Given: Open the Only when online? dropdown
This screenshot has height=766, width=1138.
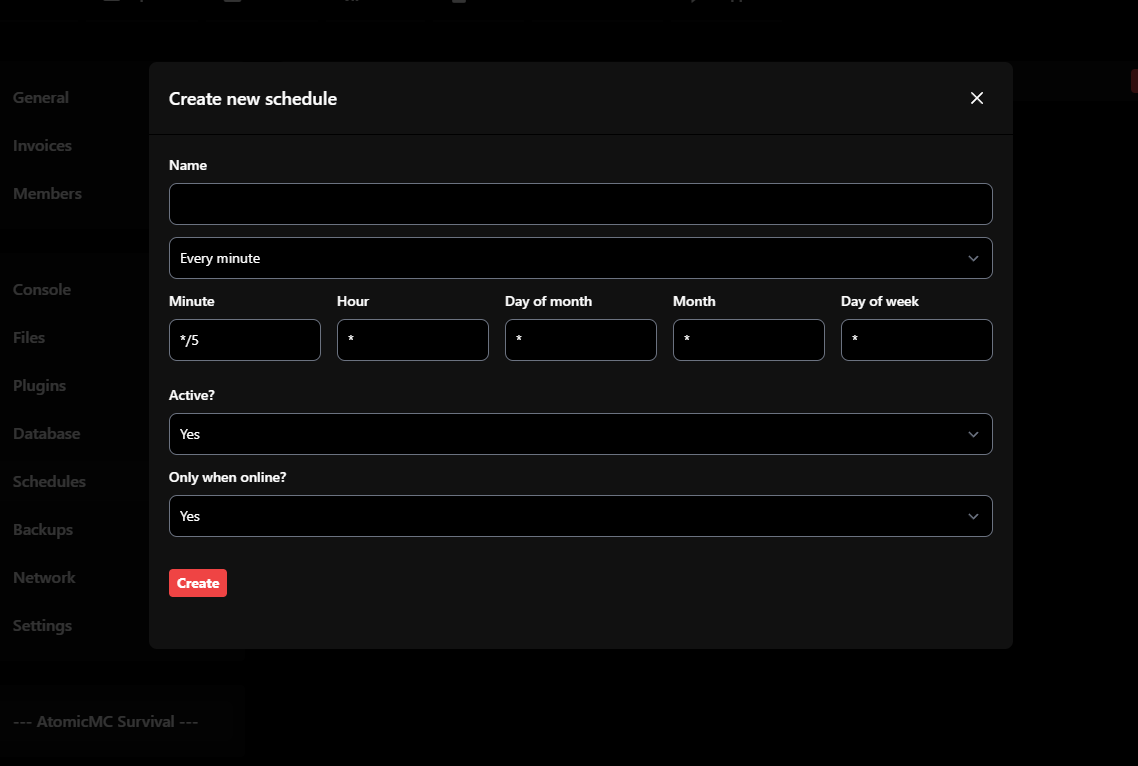Looking at the screenshot, I should tap(580, 516).
